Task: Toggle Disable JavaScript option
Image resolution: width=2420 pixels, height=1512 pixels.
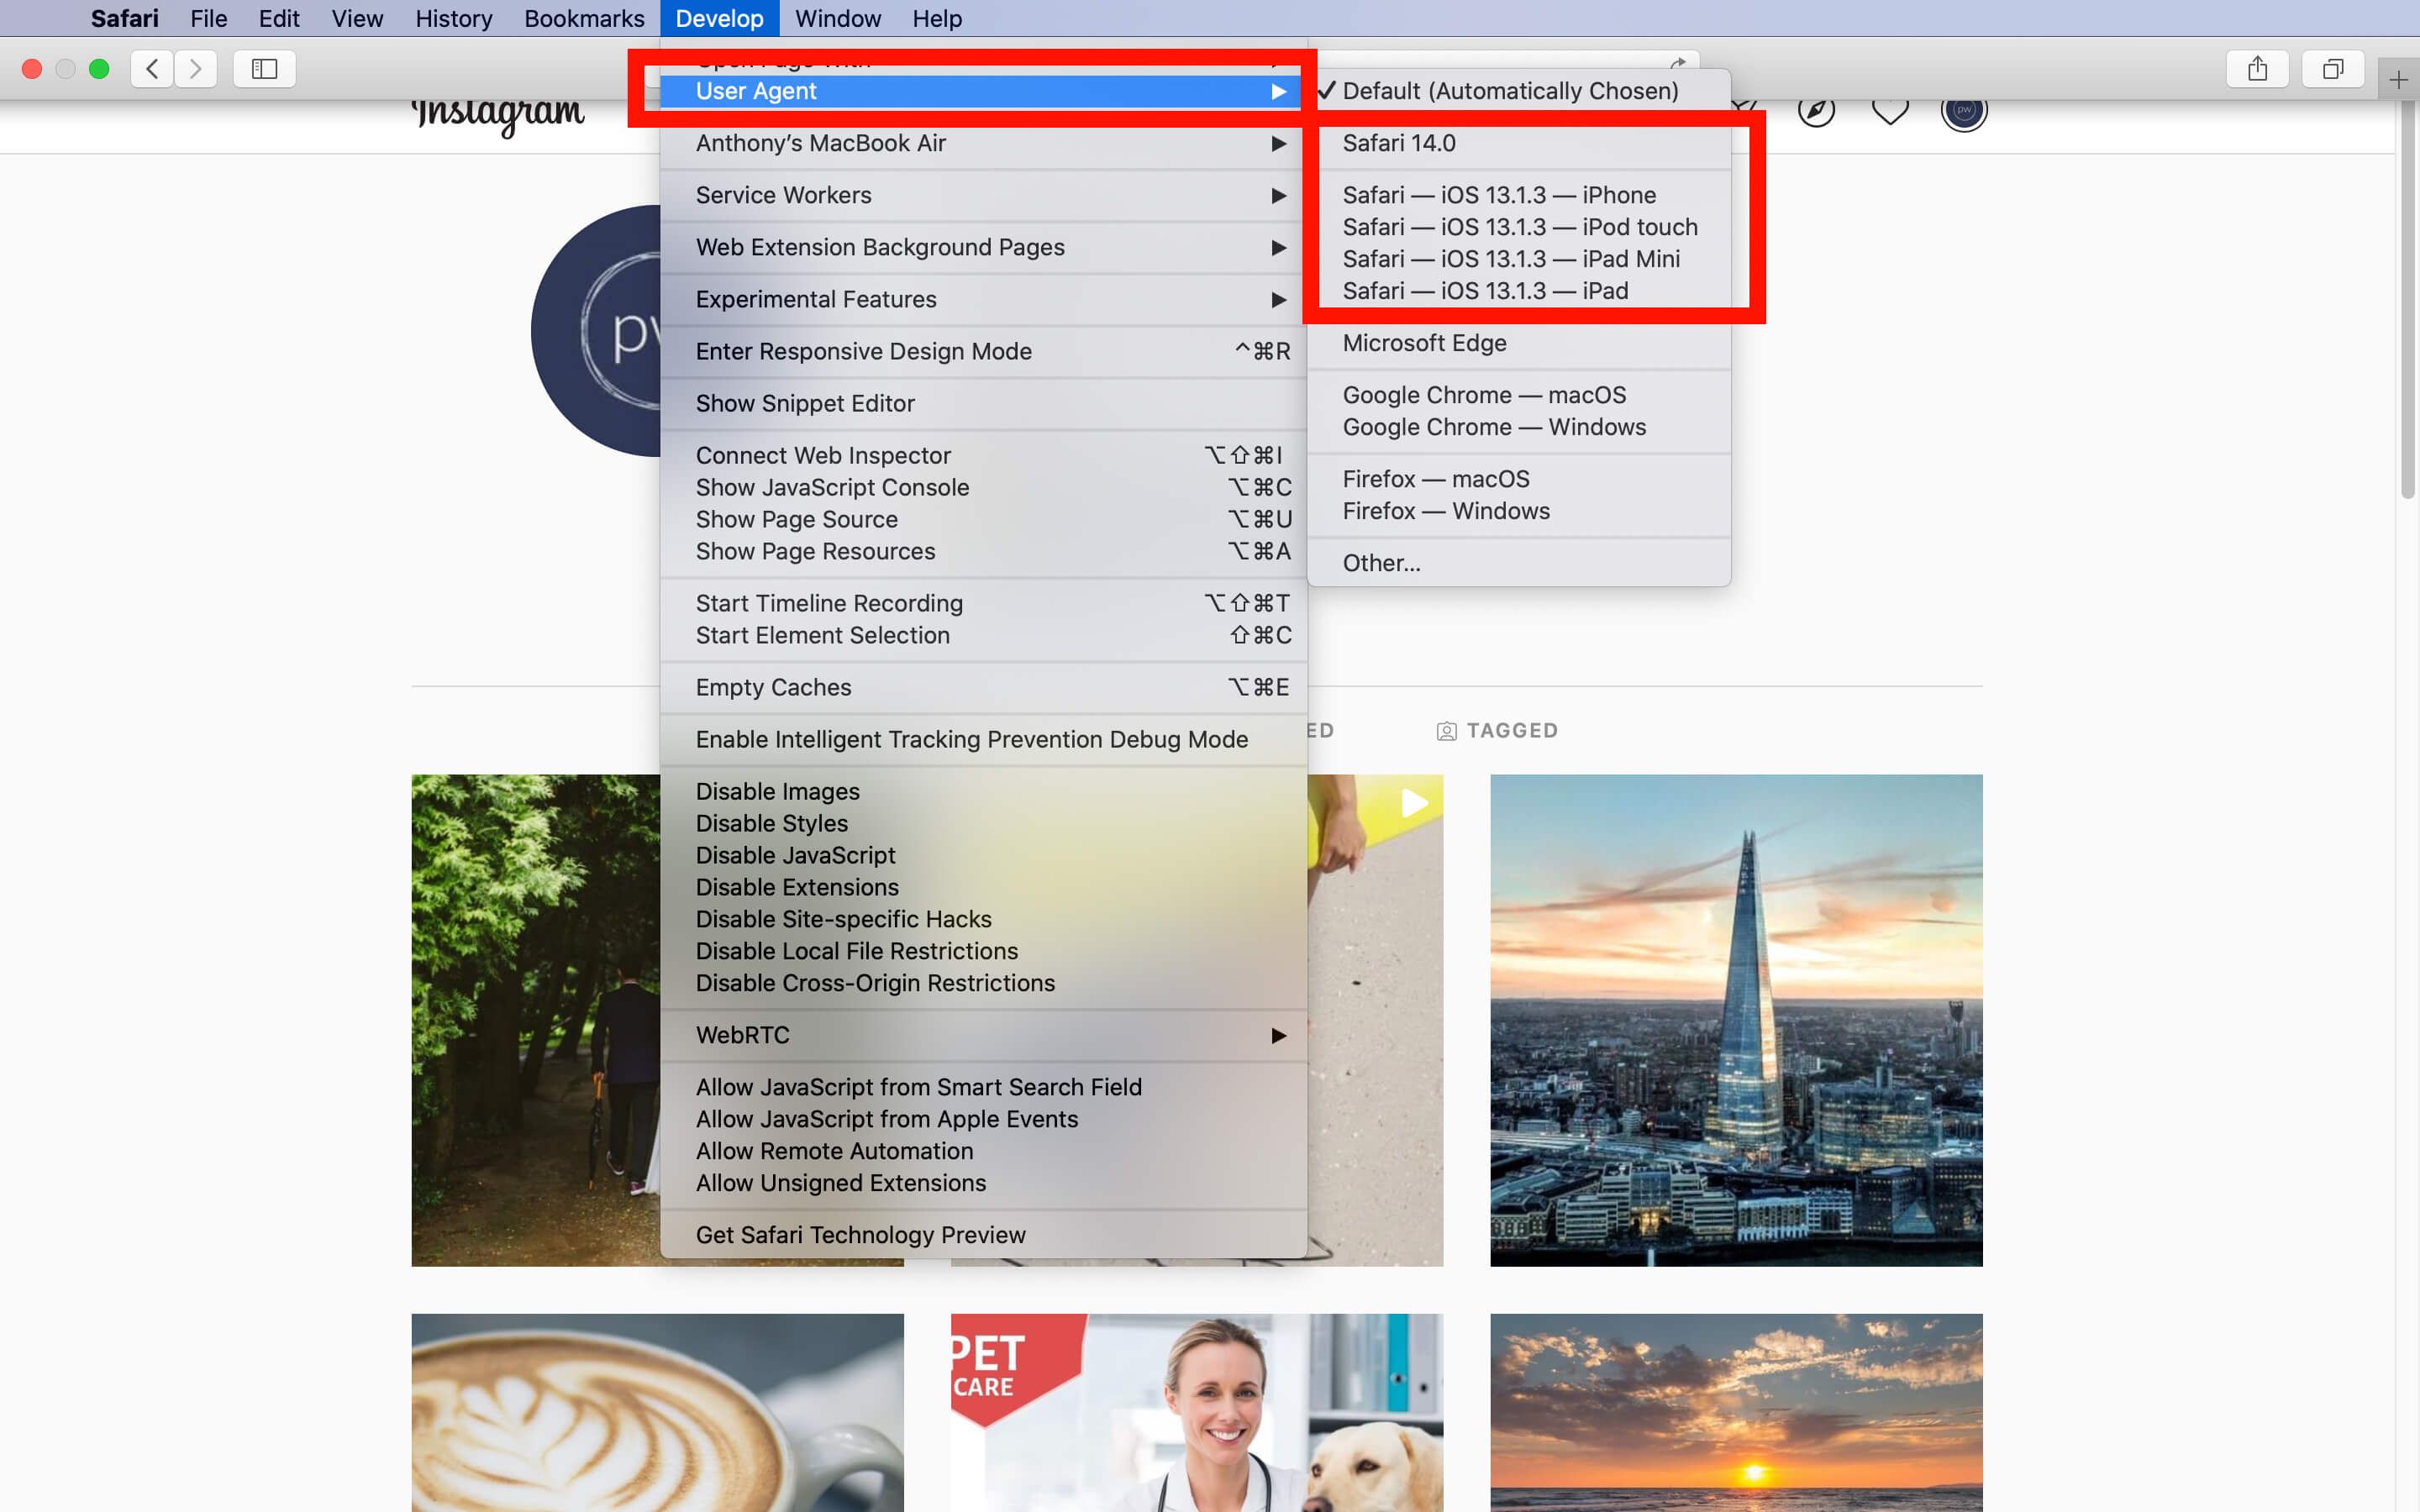Action: [983, 855]
